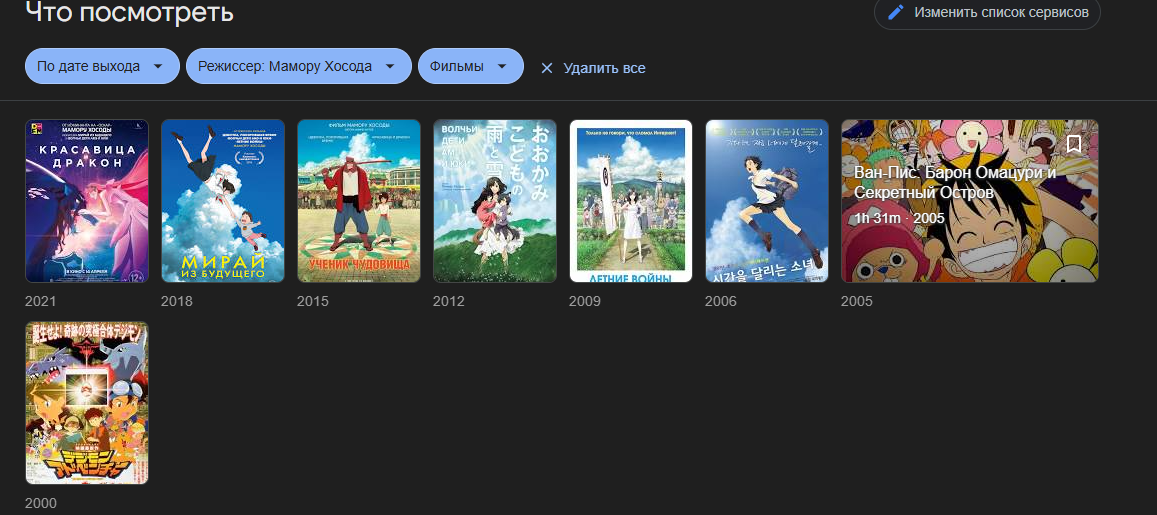The width and height of the screenshot is (1157, 515).
Task: Click the year label 2000
Action: [41, 503]
